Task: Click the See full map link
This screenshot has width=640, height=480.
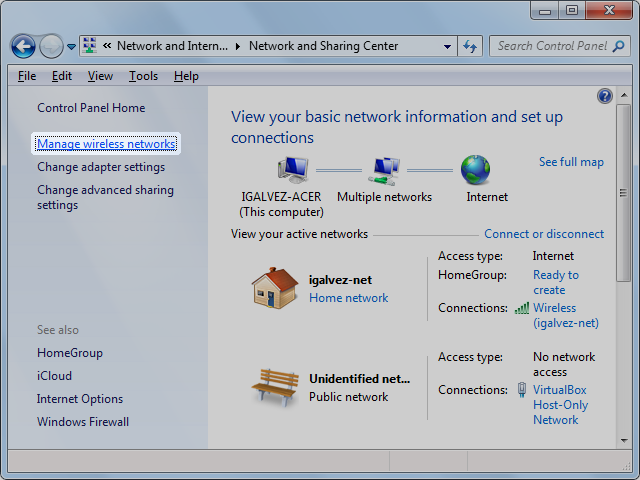Action: 571,162
